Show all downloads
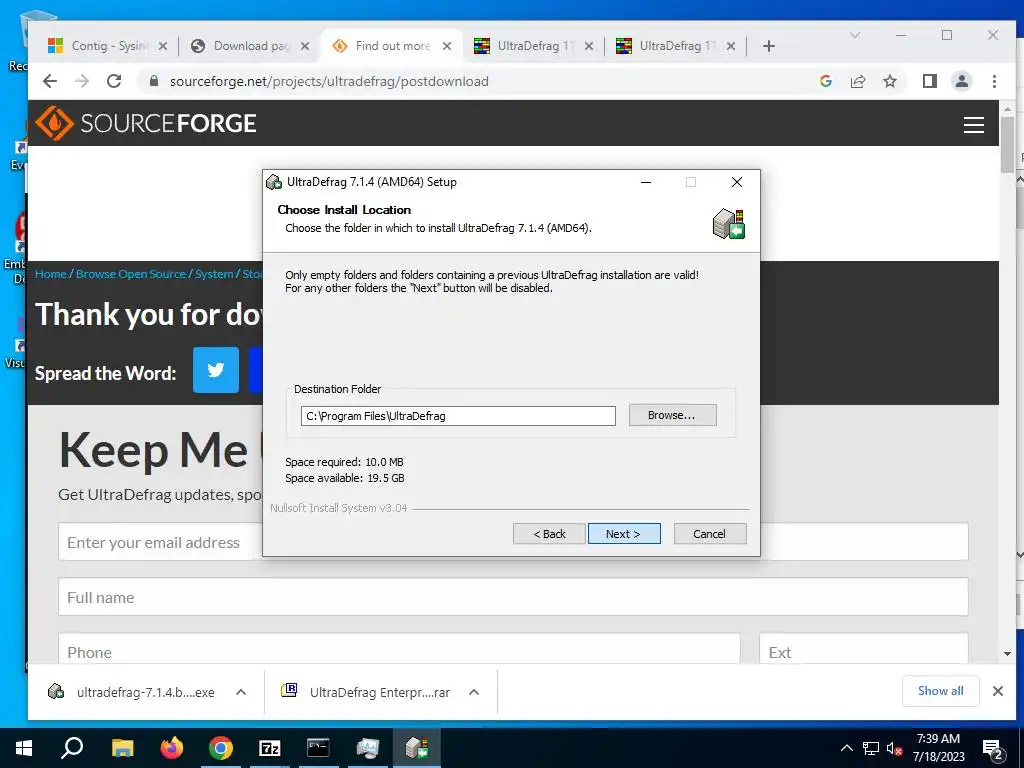The image size is (1024, 768). pyautogui.click(x=940, y=691)
